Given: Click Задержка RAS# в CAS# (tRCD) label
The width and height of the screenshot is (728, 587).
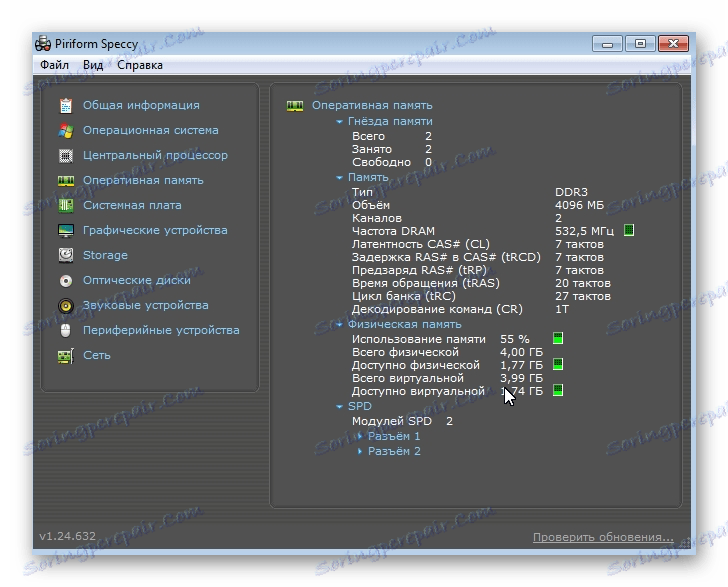Looking at the screenshot, I should [x=446, y=257].
